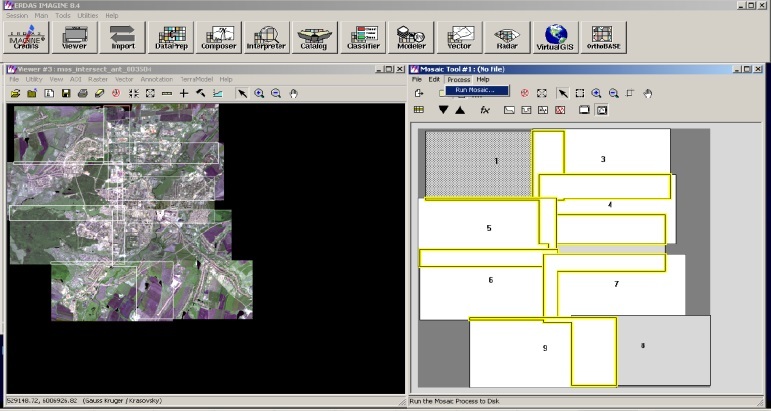The image size is (771, 411).
Task: Open the Session menu in ERDAS main bar
Action: tap(17, 16)
